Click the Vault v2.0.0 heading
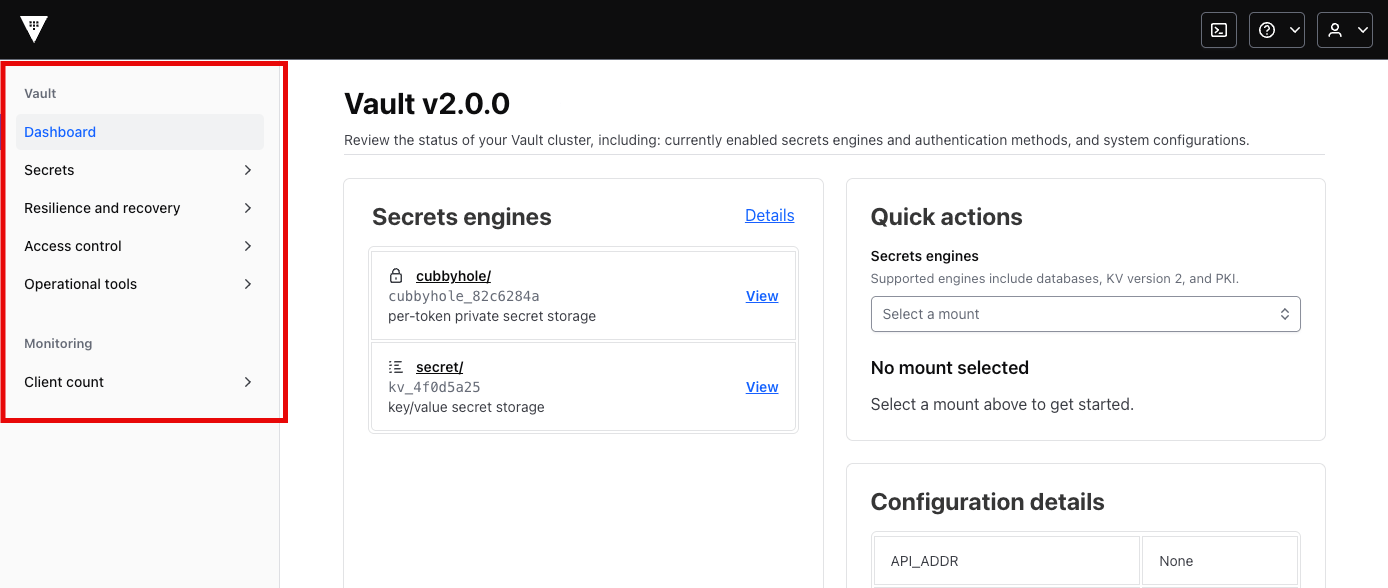This screenshot has width=1388, height=588. 427,104
